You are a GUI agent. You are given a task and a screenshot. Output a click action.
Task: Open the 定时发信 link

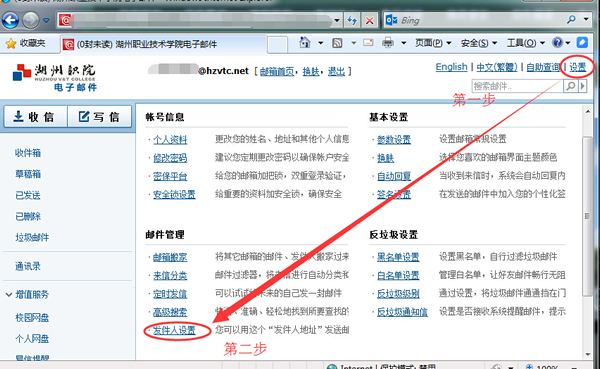tap(170, 294)
